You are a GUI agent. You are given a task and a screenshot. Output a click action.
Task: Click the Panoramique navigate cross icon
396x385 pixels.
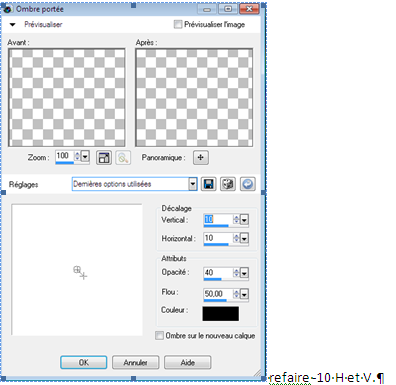[201, 158]
